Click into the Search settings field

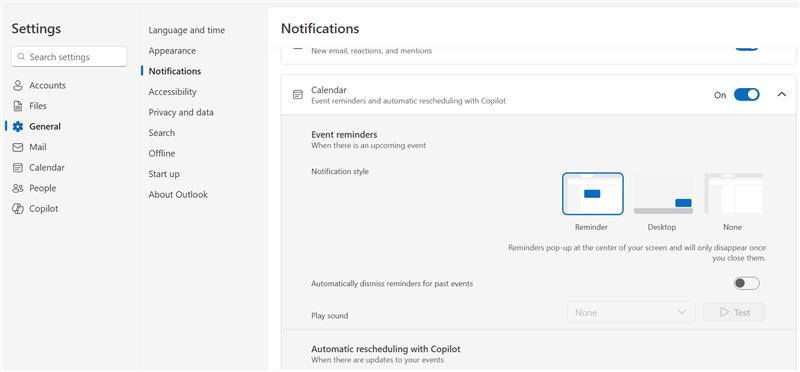point(69,57)
